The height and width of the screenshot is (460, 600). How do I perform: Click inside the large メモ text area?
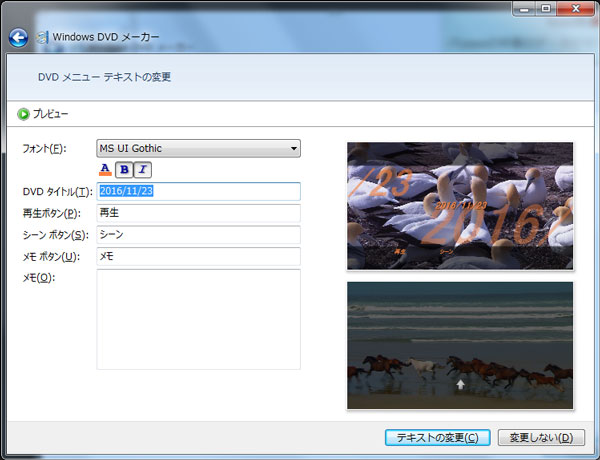(198, 319)
